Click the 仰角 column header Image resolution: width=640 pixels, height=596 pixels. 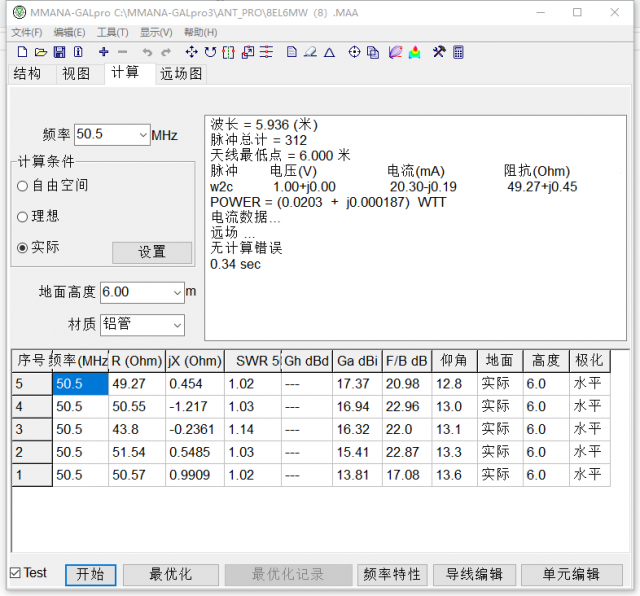[x=454, y=361]
